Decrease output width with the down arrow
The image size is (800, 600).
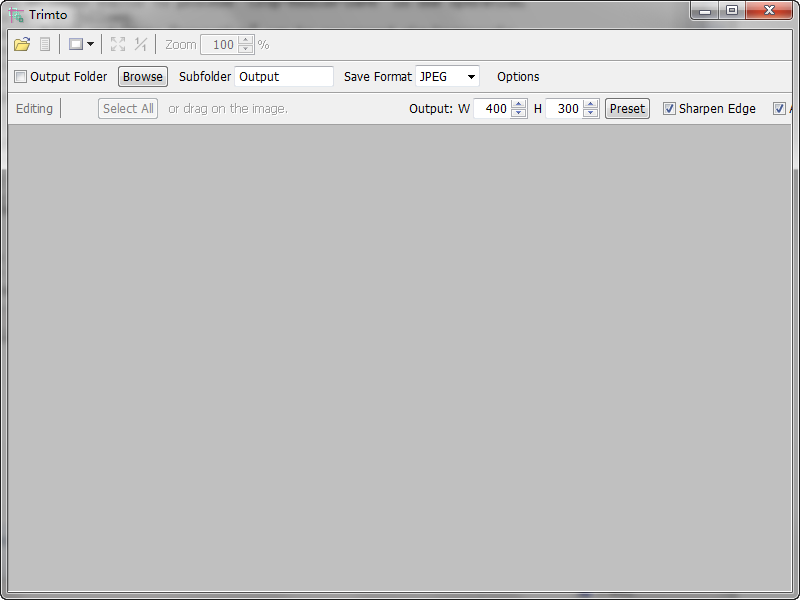(518, 113)
